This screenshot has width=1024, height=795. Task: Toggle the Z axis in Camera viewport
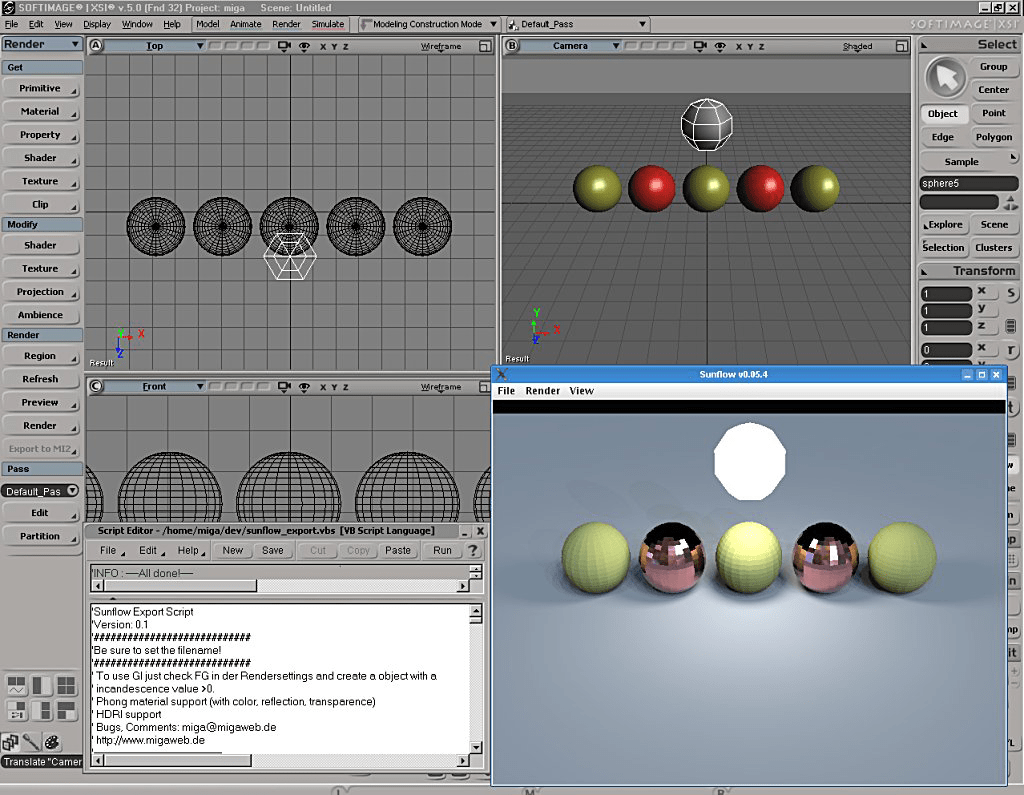pyautogui.click(x=761, y=47)
